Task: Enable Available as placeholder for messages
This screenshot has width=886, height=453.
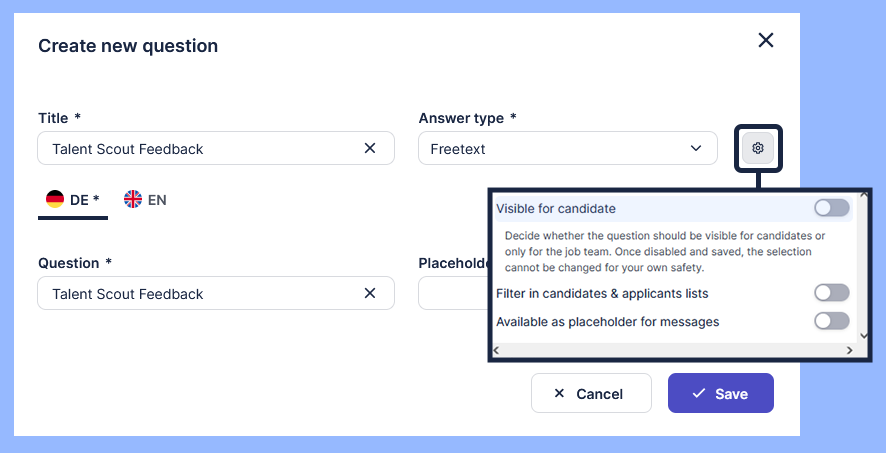Action: (831, 321)
